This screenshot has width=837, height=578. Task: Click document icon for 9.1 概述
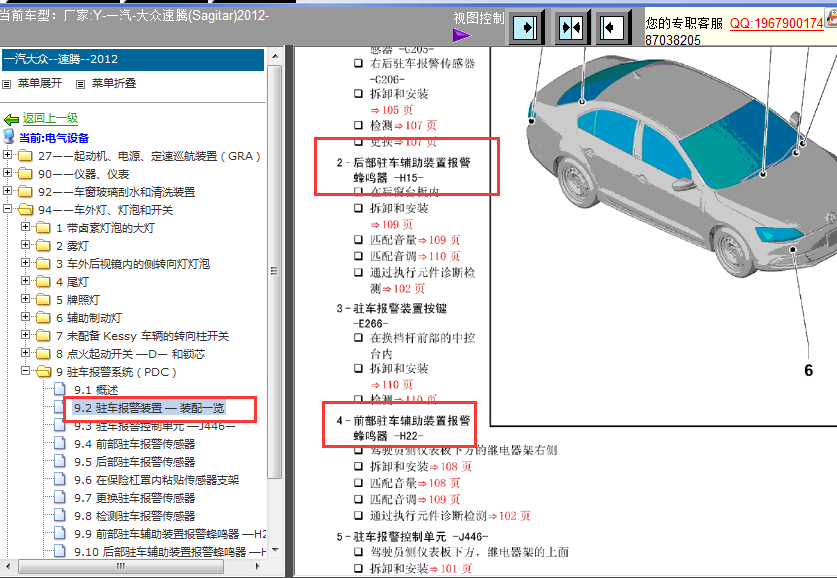[60, 390]
